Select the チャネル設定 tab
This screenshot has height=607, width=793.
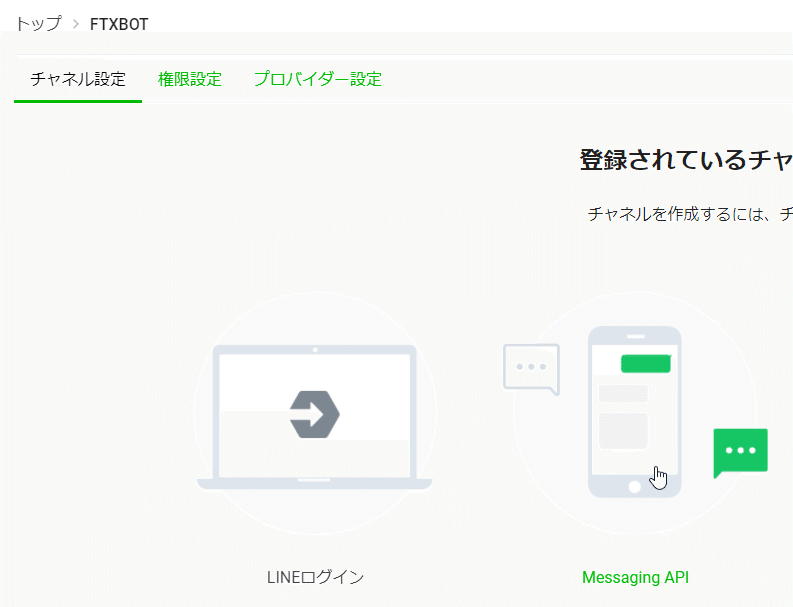[x=78, y=79]
